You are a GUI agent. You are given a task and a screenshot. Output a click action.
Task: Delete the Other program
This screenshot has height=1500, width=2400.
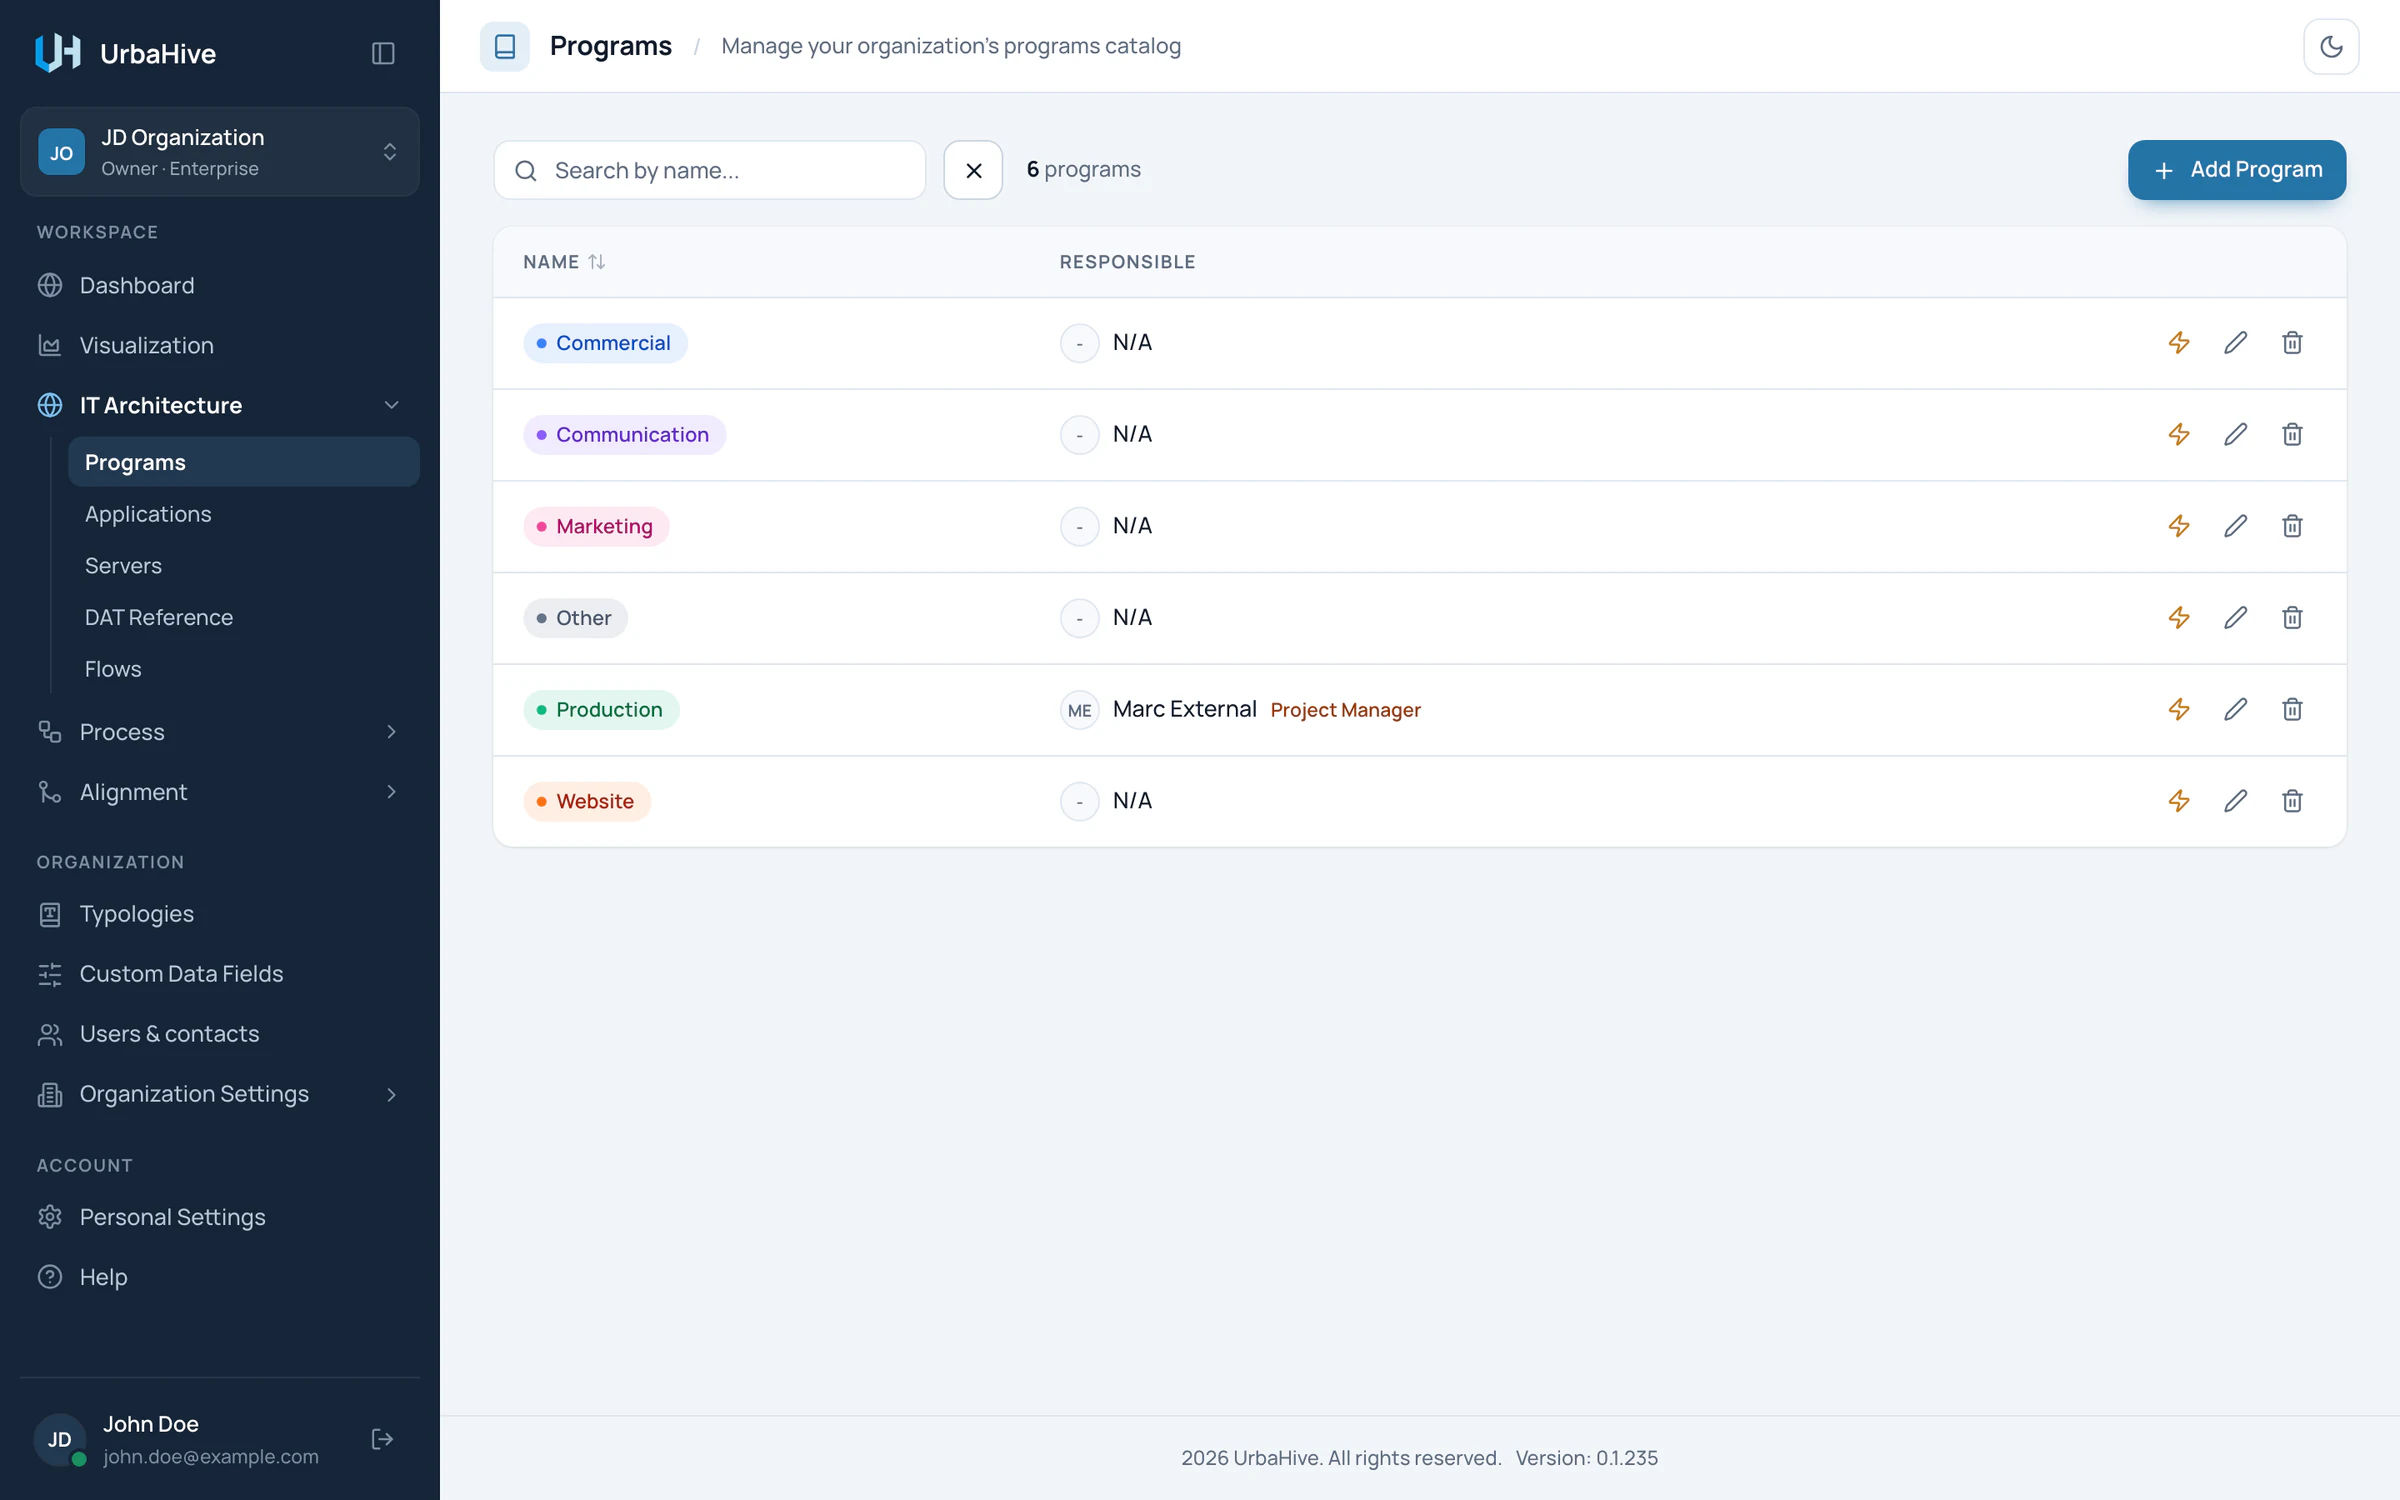(2292, 618)
